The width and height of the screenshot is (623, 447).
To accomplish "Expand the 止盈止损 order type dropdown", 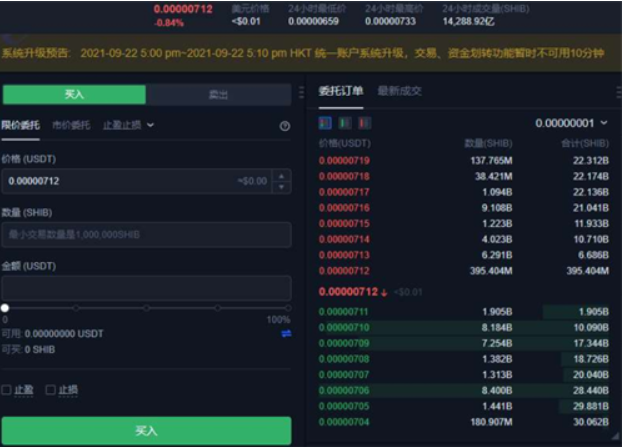I will [129, 125].
